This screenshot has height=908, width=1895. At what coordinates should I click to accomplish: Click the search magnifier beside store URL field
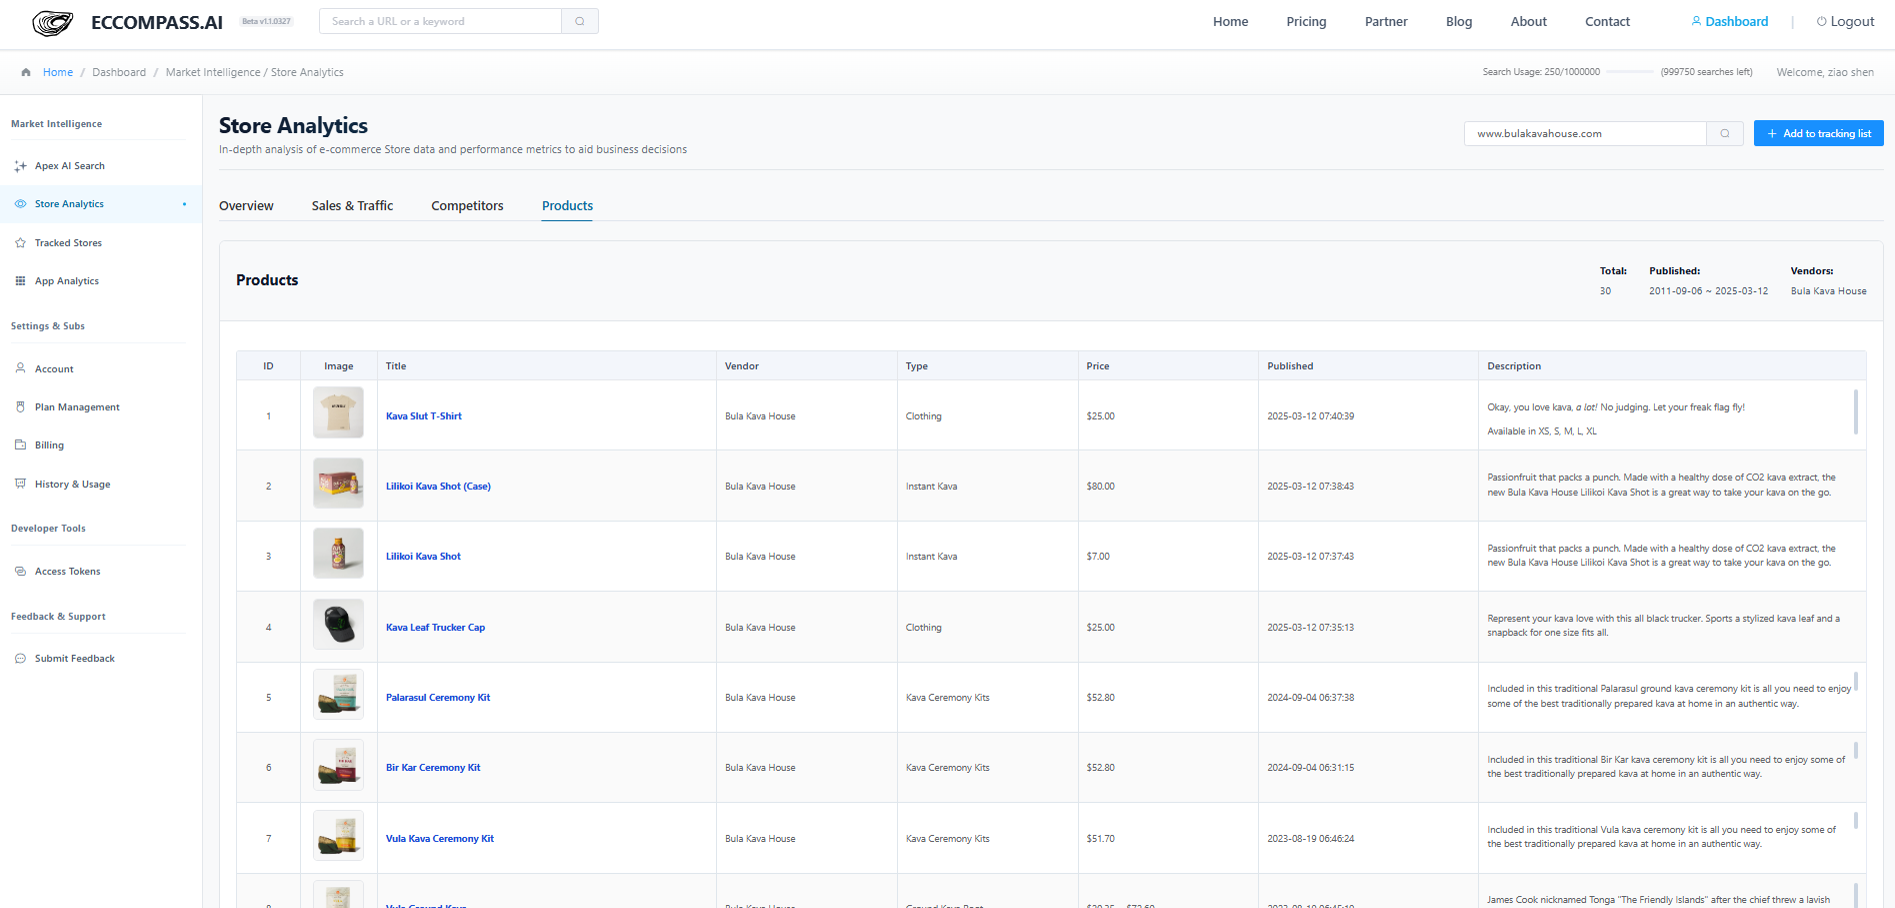pyautogui.click(x=1725, y=133)
